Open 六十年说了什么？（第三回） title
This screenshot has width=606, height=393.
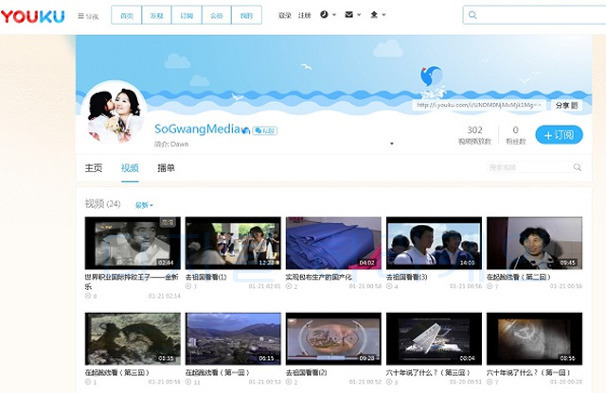pyautogui.click(x=428, y=373)
